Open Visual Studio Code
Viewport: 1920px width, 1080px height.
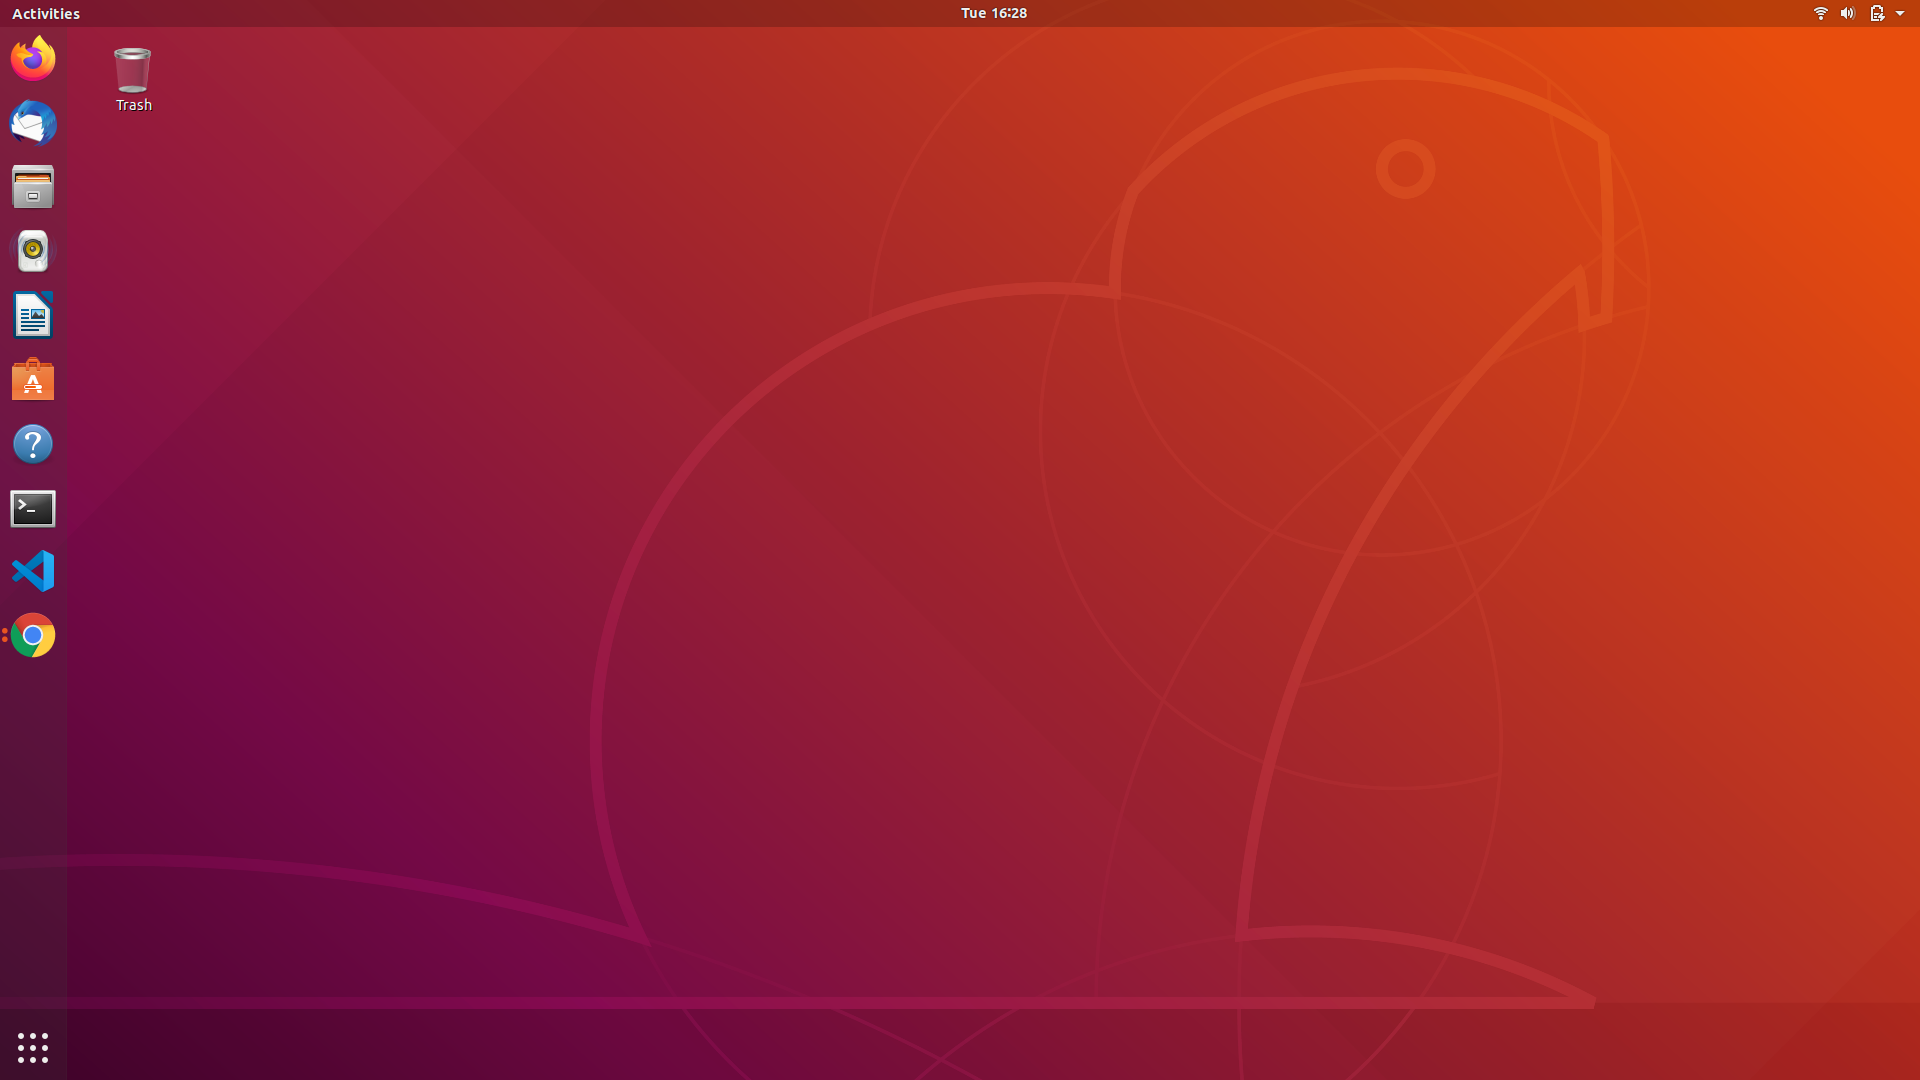[x=33, y=572]
